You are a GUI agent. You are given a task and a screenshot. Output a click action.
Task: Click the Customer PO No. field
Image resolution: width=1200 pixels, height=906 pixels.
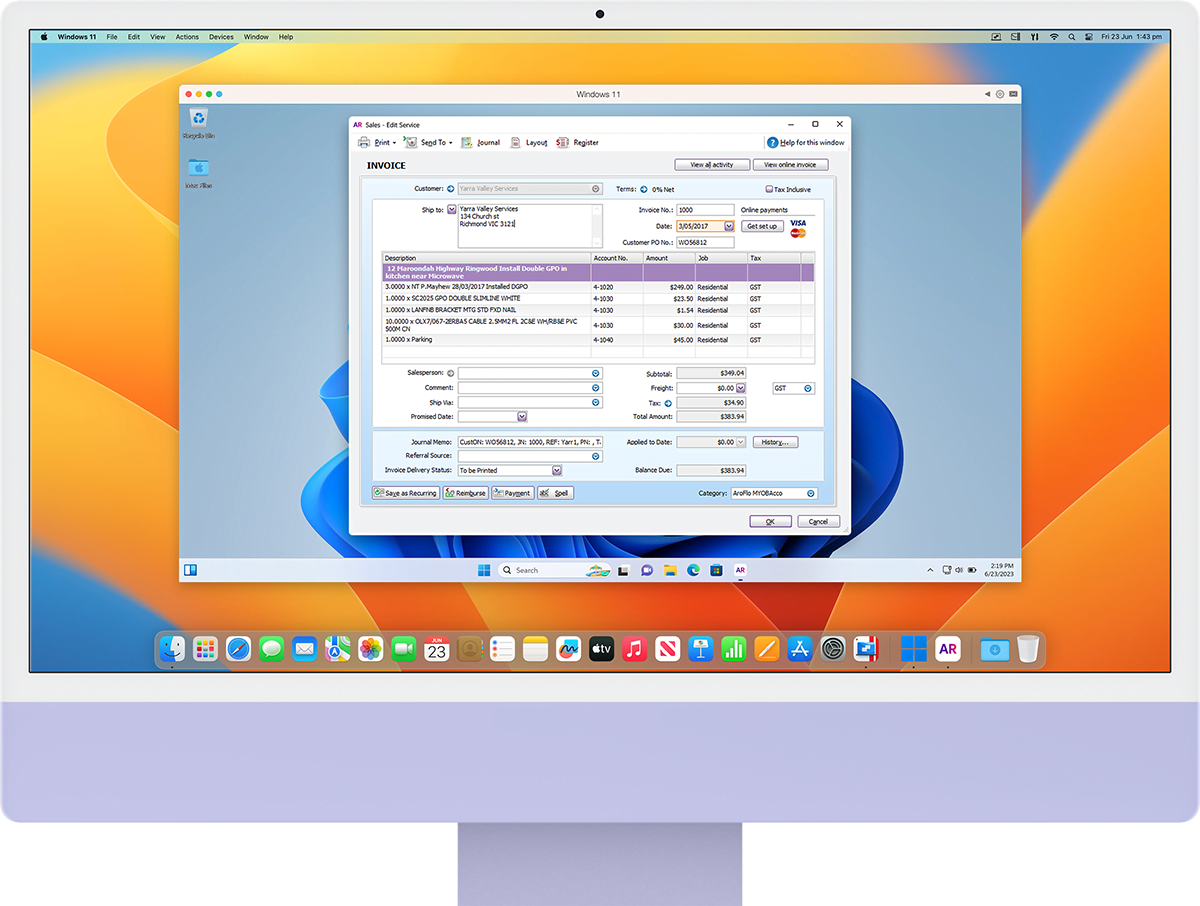(705, 242)
